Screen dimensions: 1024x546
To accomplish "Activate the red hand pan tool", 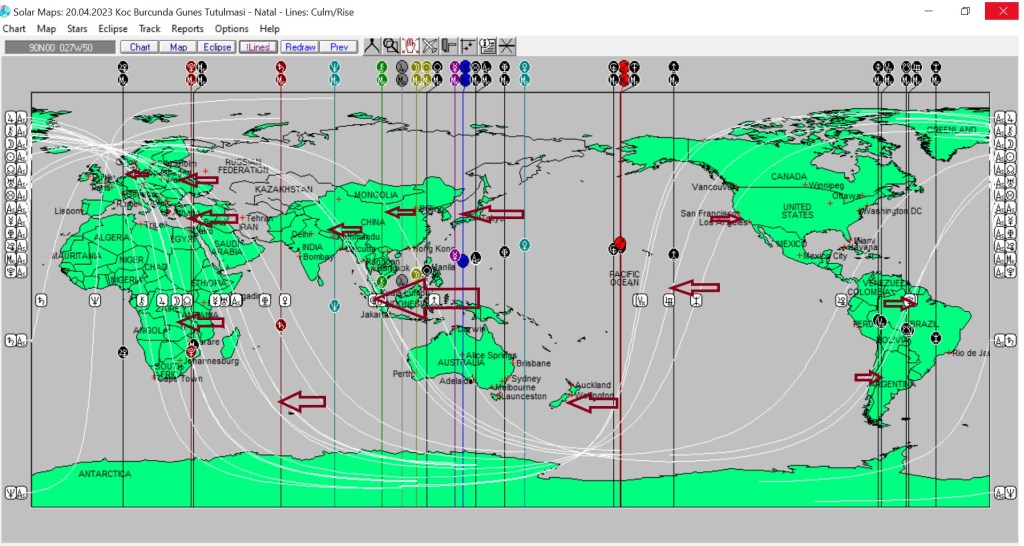I will point(410,46).
